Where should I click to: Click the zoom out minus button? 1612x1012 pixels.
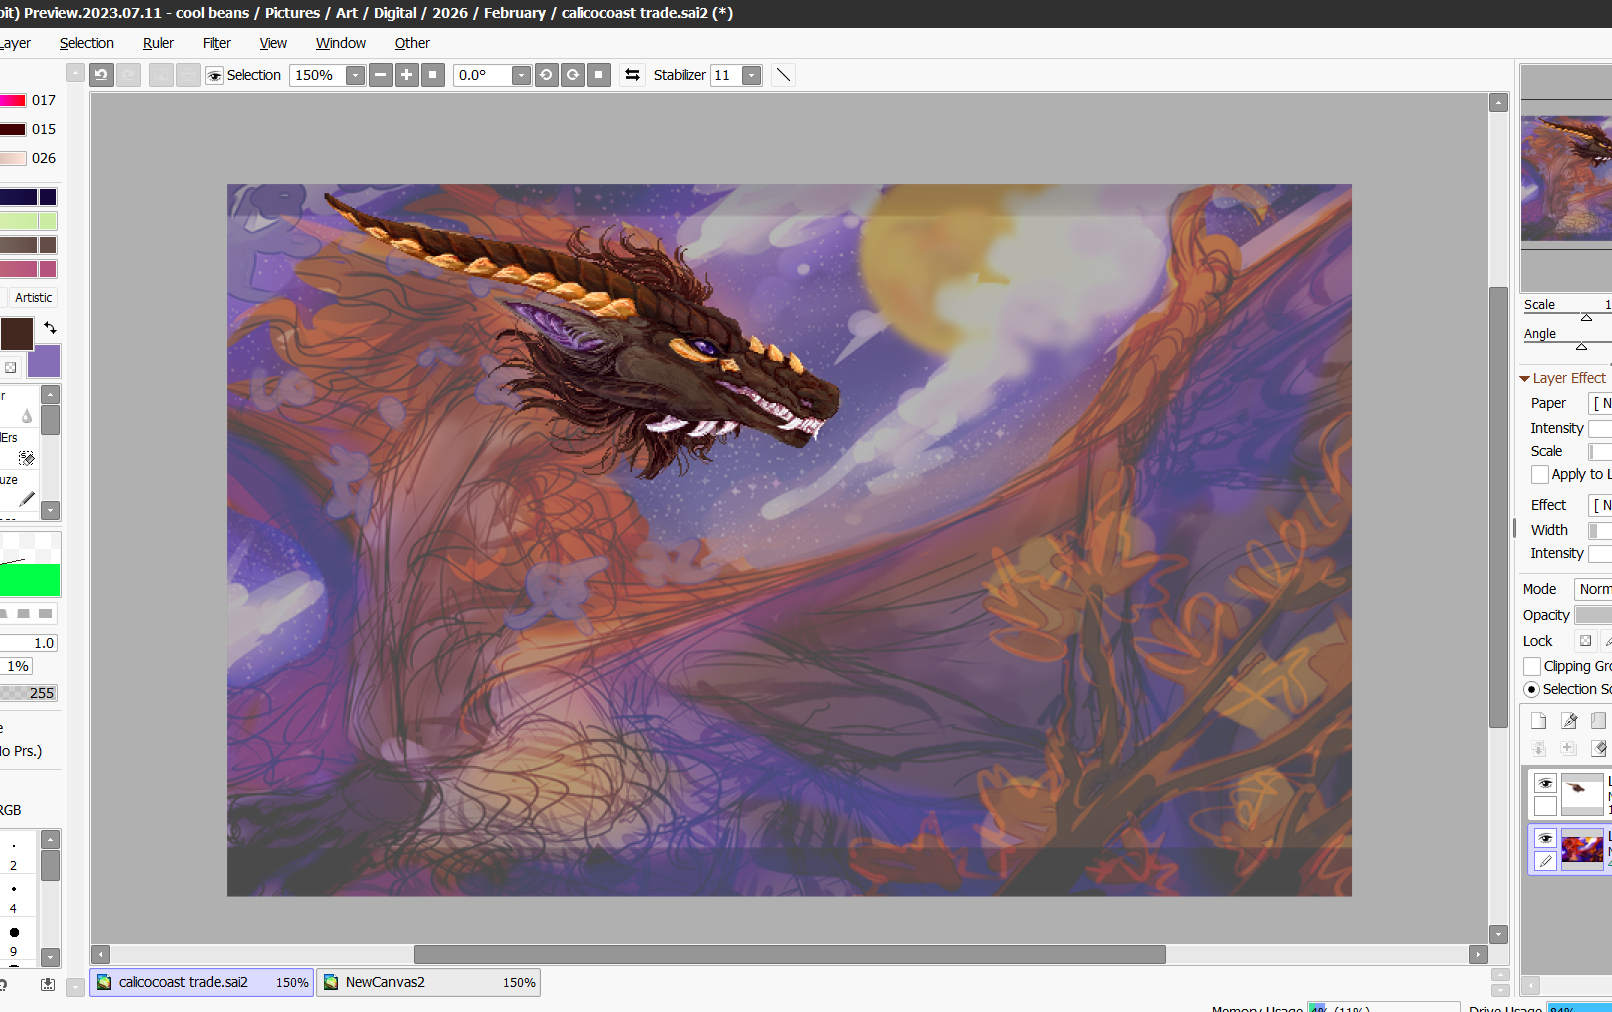click(x=381, y=75)
